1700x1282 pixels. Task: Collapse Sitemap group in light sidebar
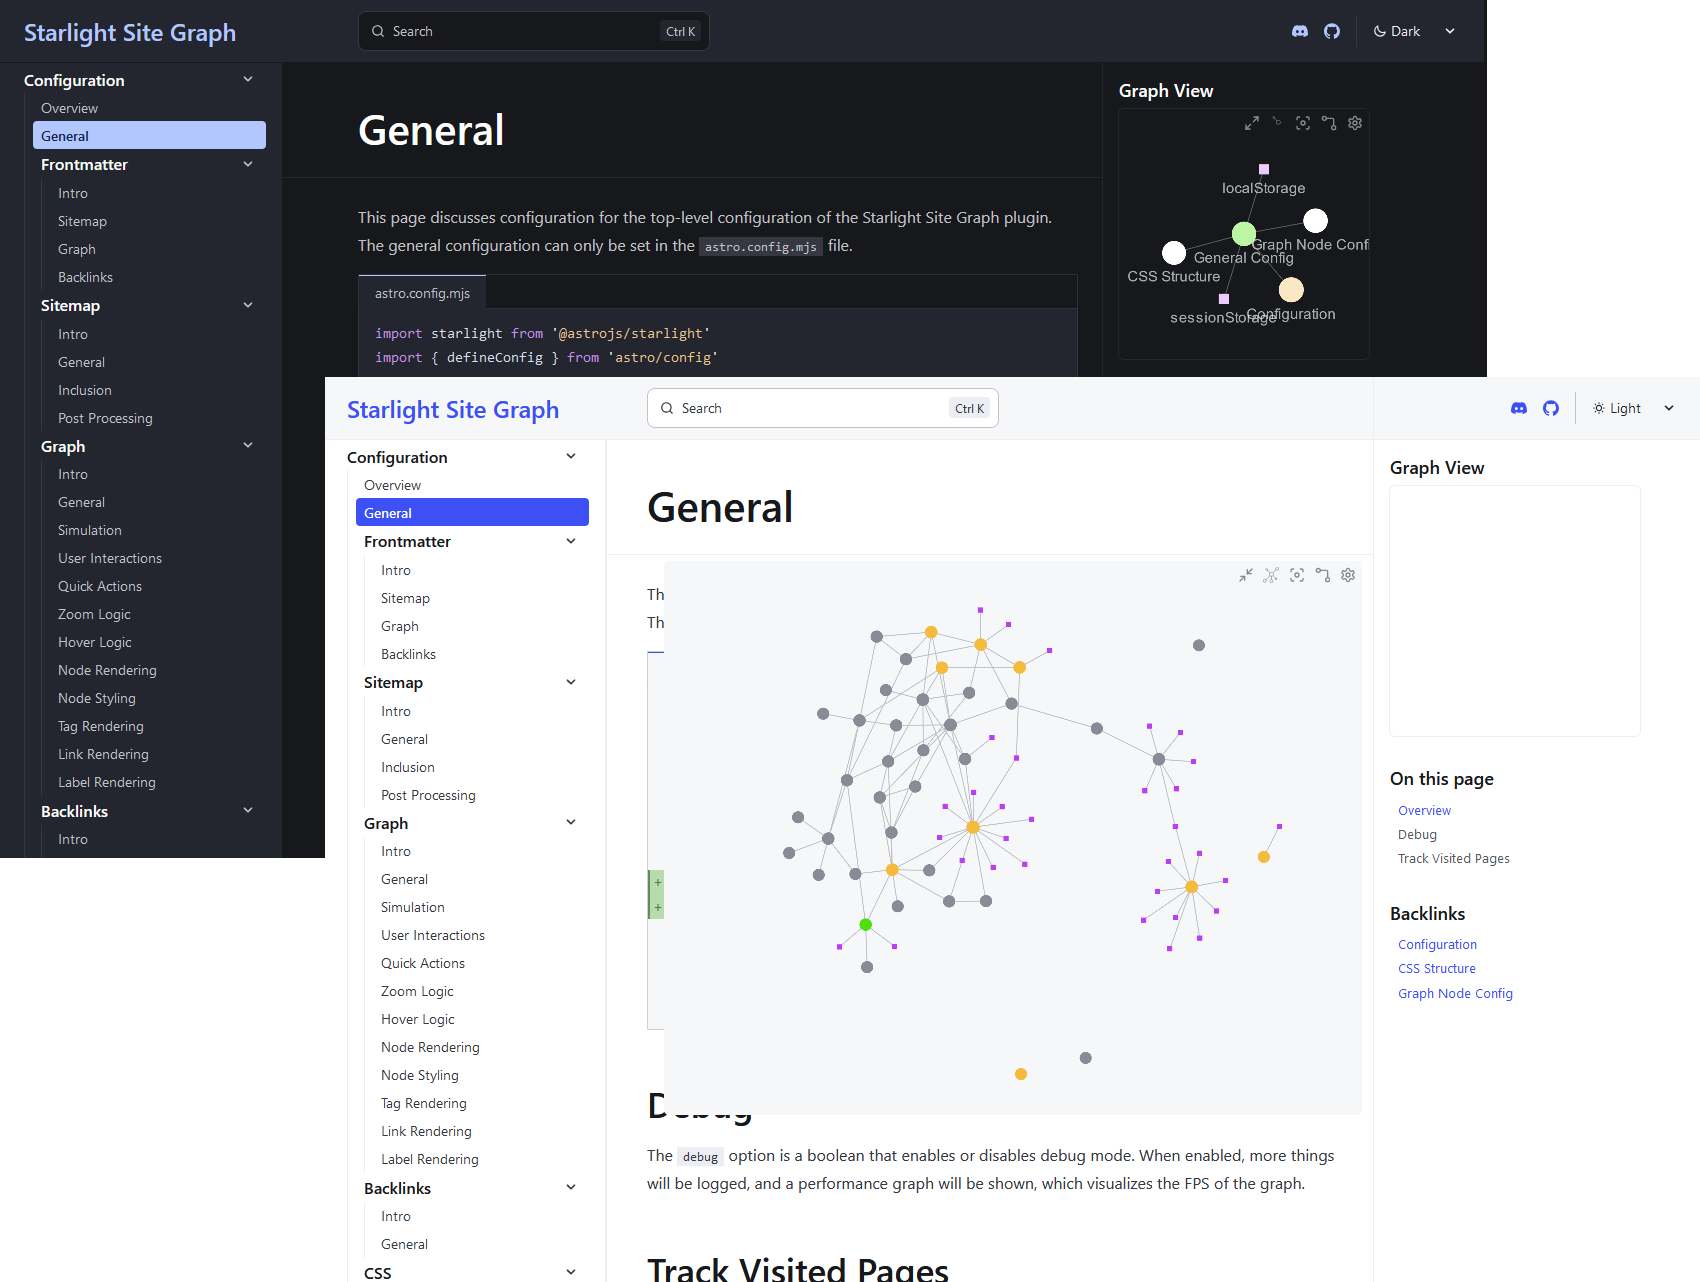(x=571, y=682)
